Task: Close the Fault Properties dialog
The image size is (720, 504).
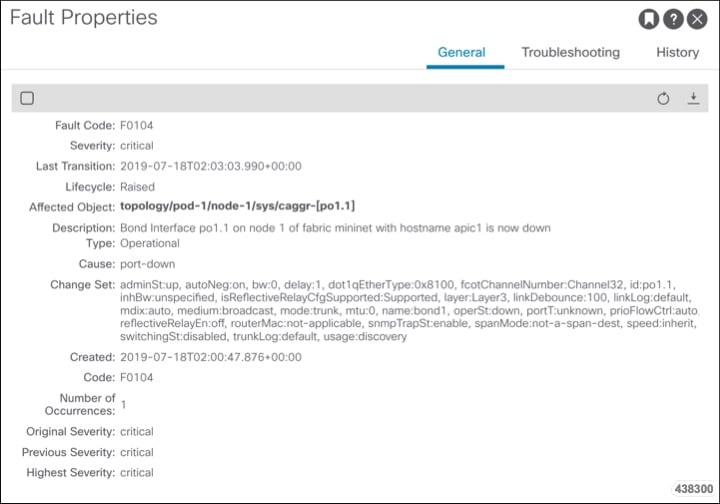Action: click(697, 19)
